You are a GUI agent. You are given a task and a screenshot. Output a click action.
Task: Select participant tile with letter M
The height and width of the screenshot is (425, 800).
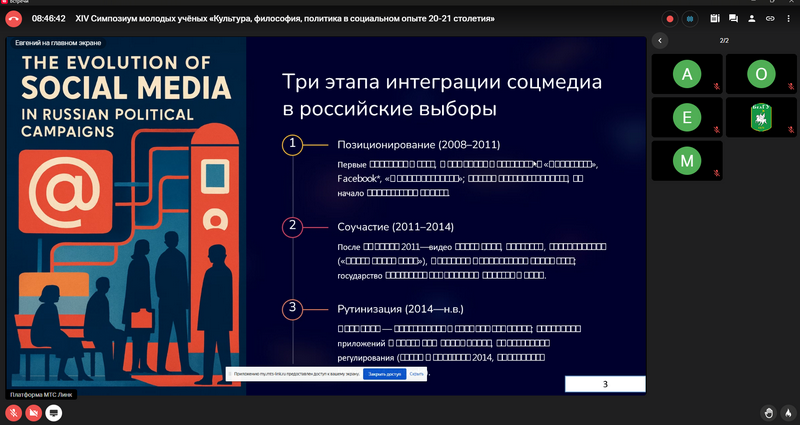685,161
